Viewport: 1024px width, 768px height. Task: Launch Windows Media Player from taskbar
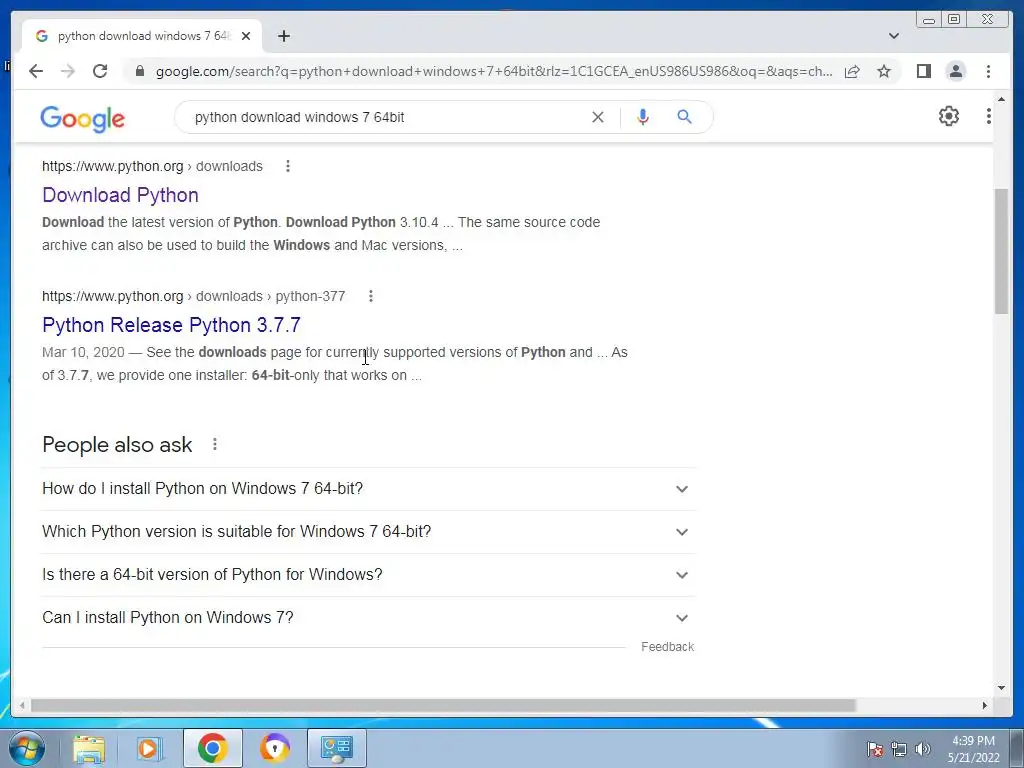coord(150,748)
